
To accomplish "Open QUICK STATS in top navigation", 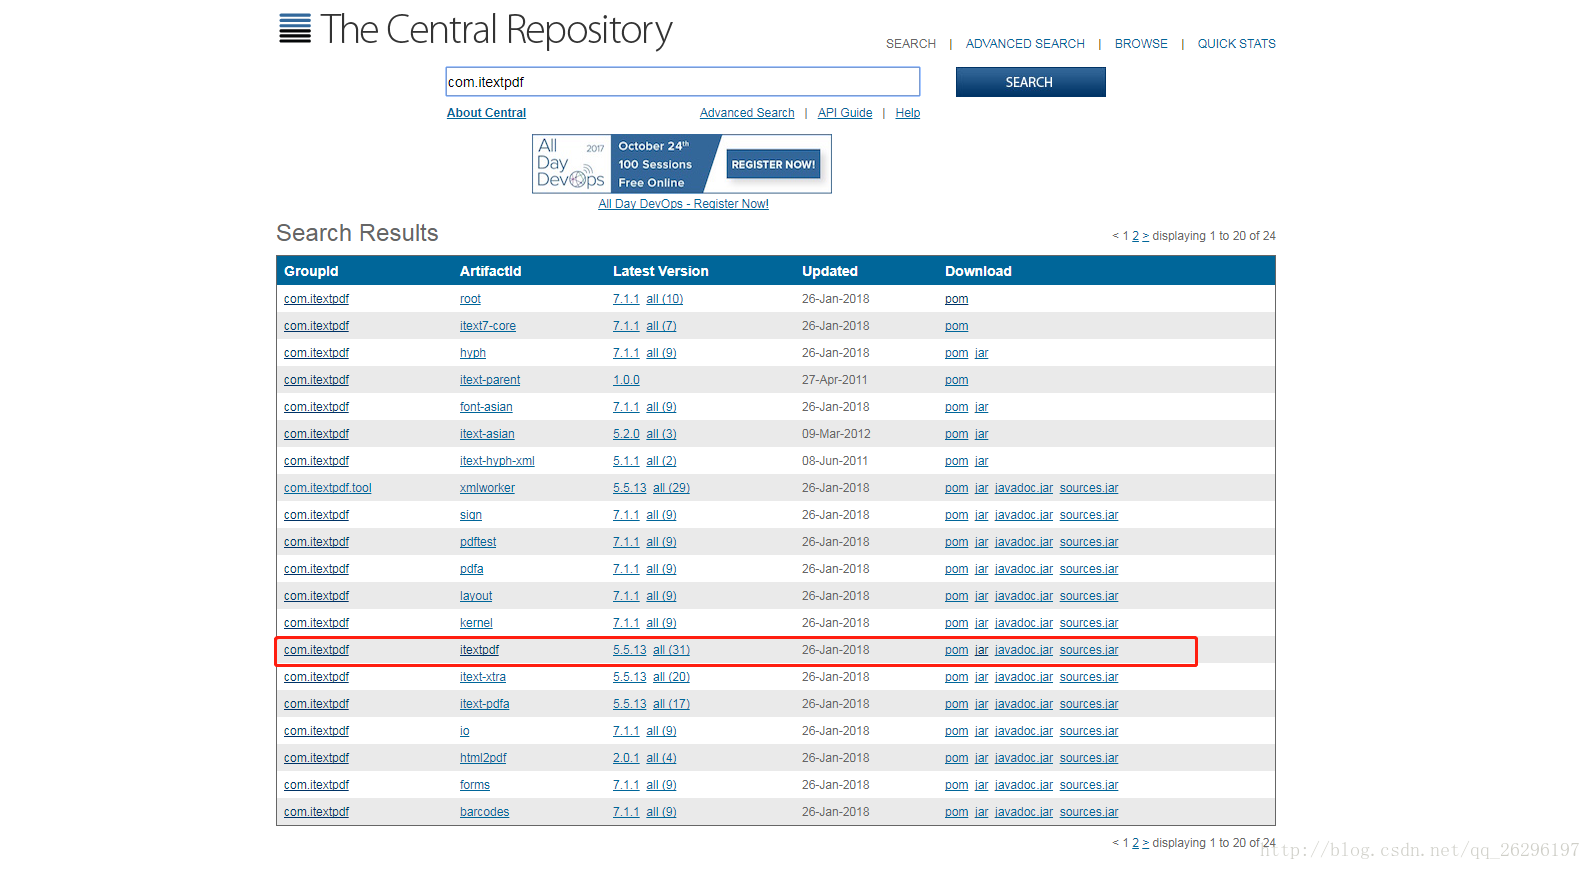I will [1236, 44].
